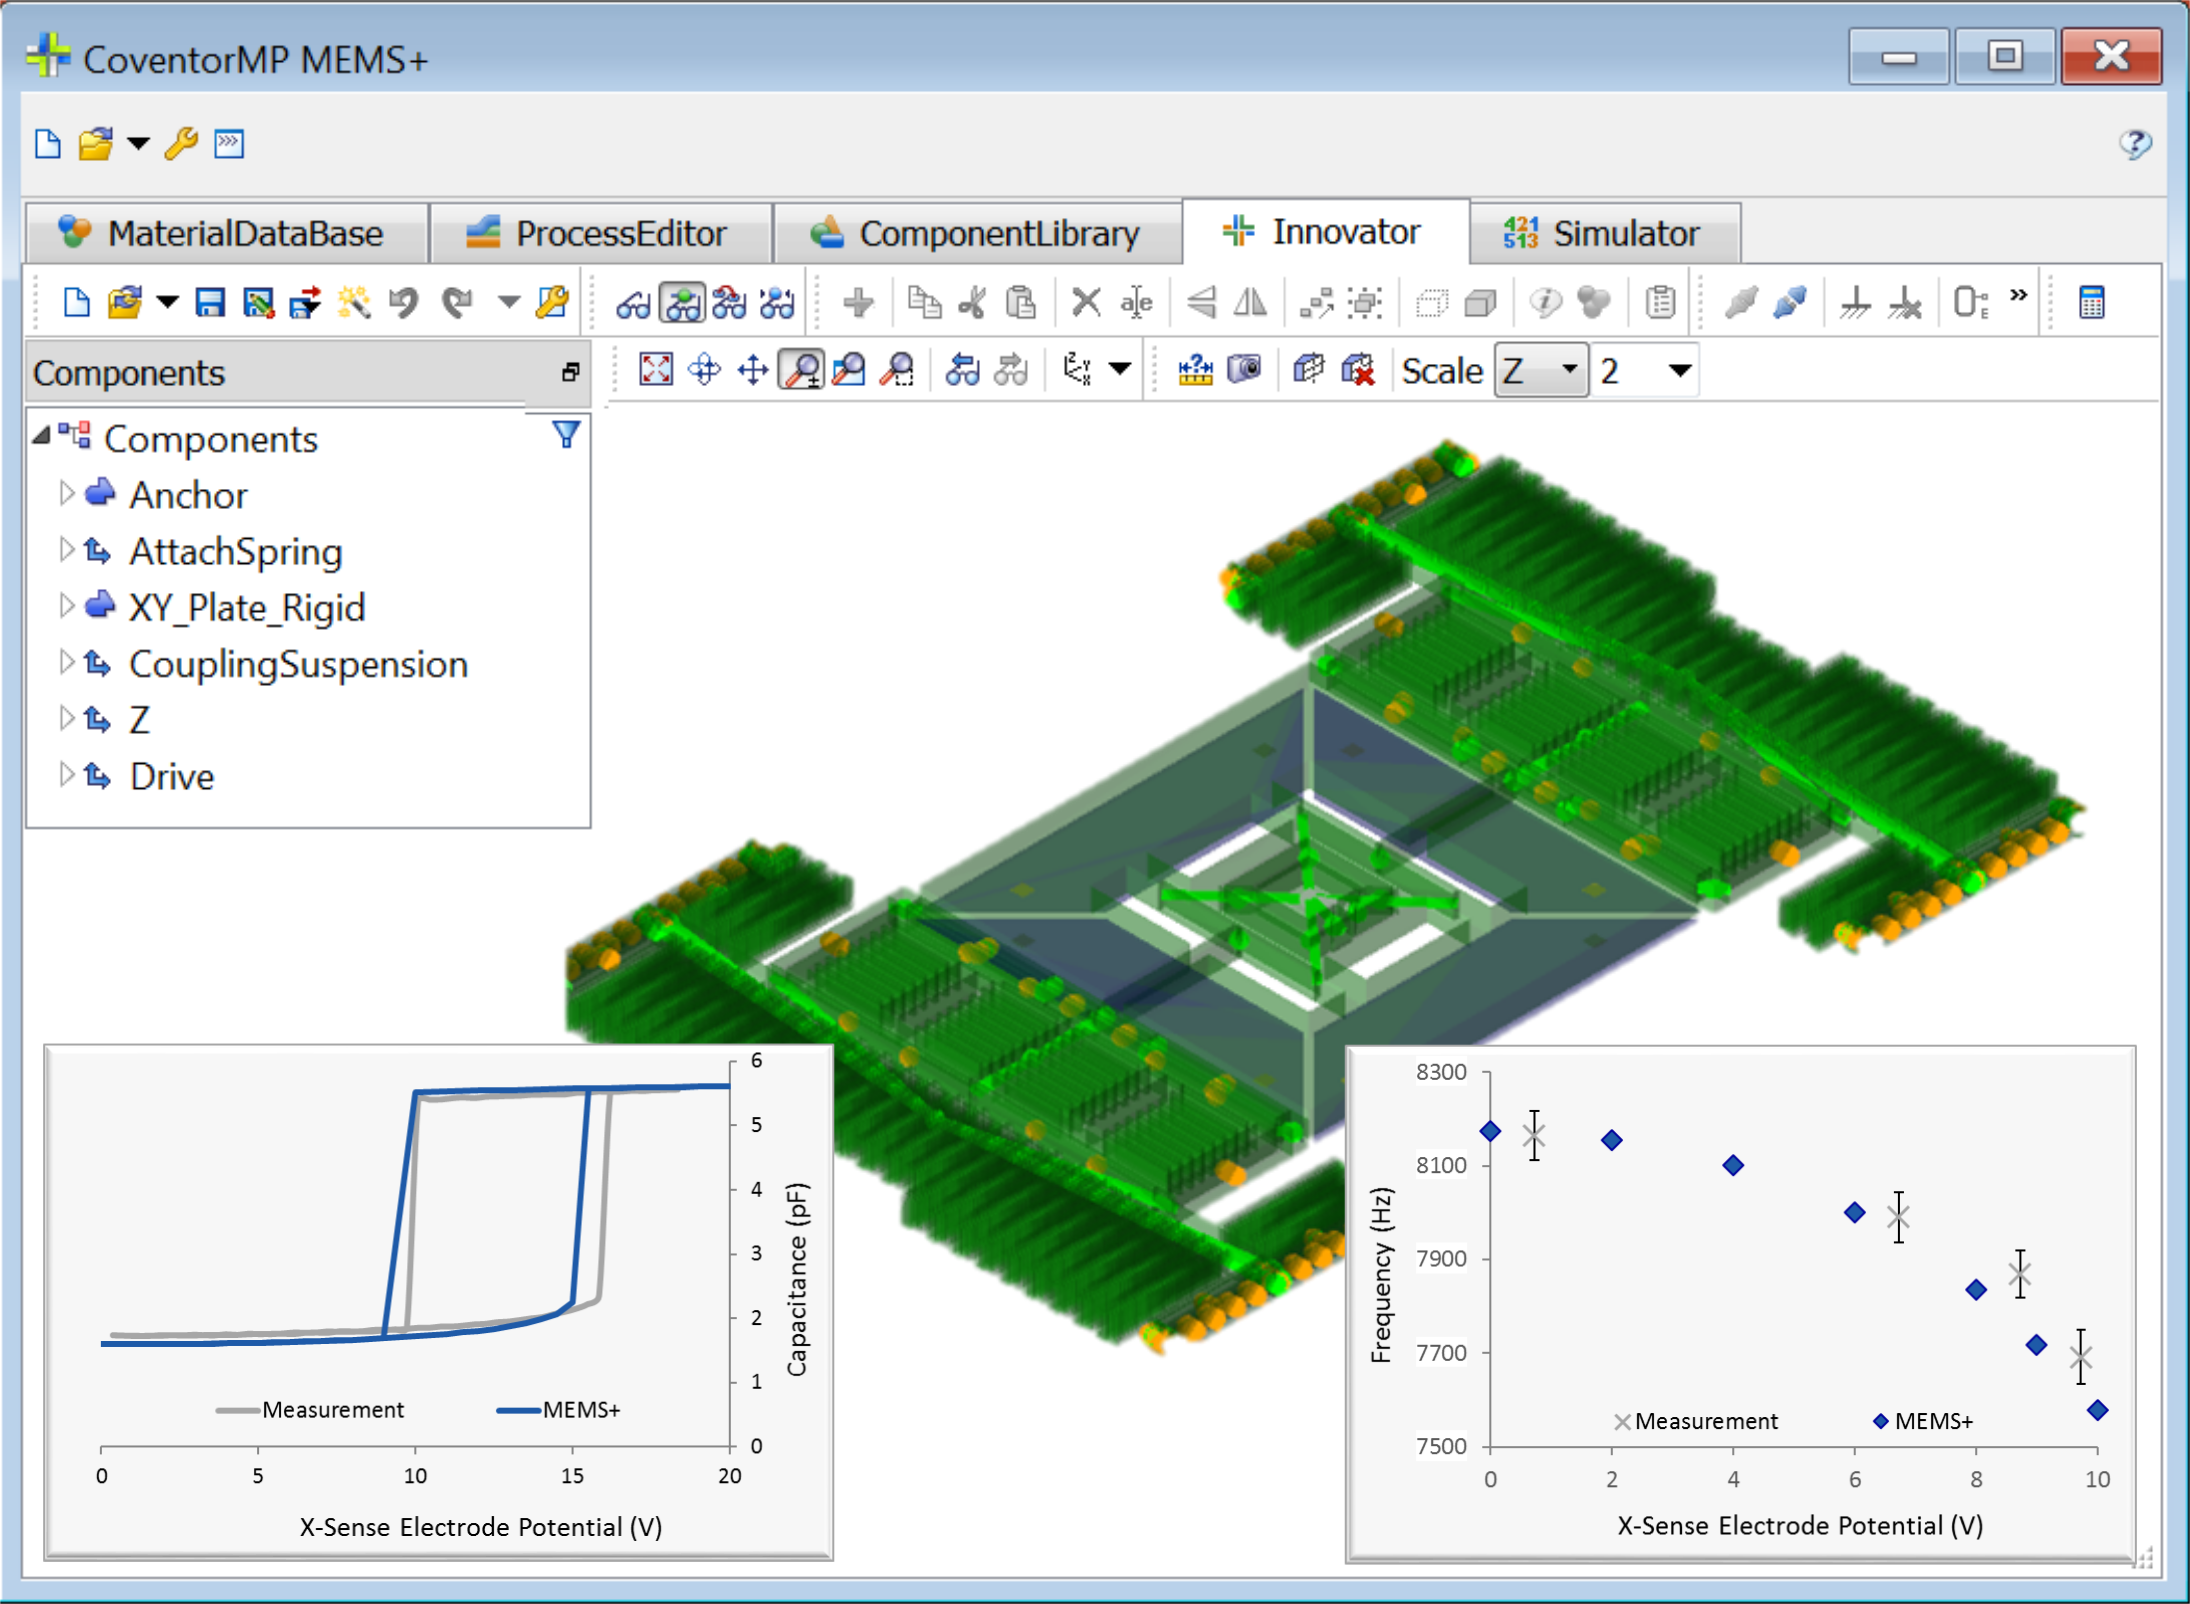Click the Zoom window magnifier icon
Image resolution: width=2190 pixels, height=1604 pixels.
[849, 370]
